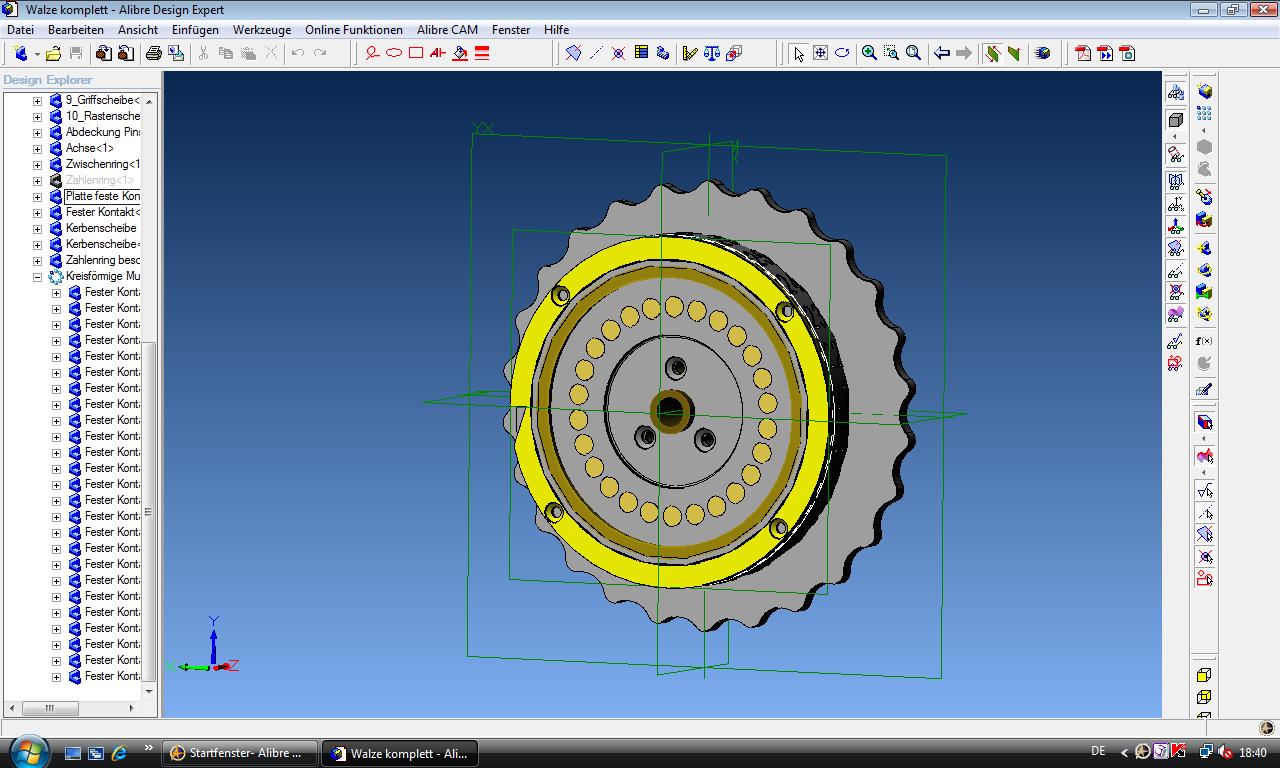Click the printer icon to print
1280x768 pixels.
[153, 53]
